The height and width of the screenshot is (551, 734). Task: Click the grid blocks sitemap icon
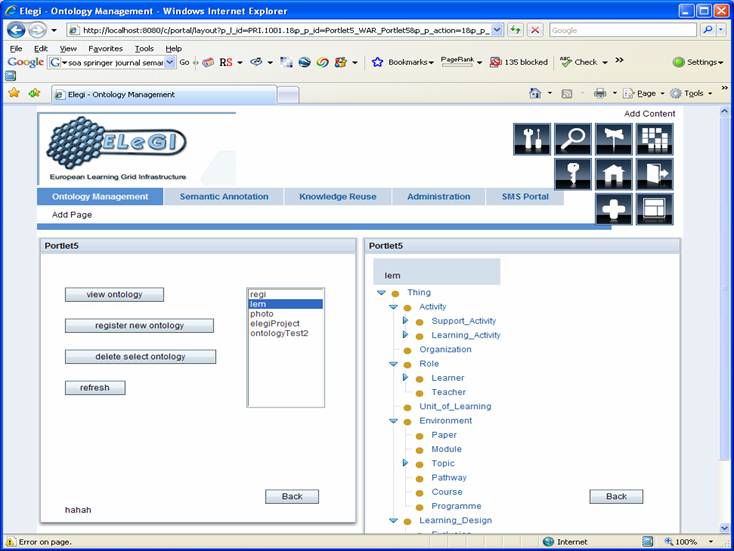(x=654, y=139)
